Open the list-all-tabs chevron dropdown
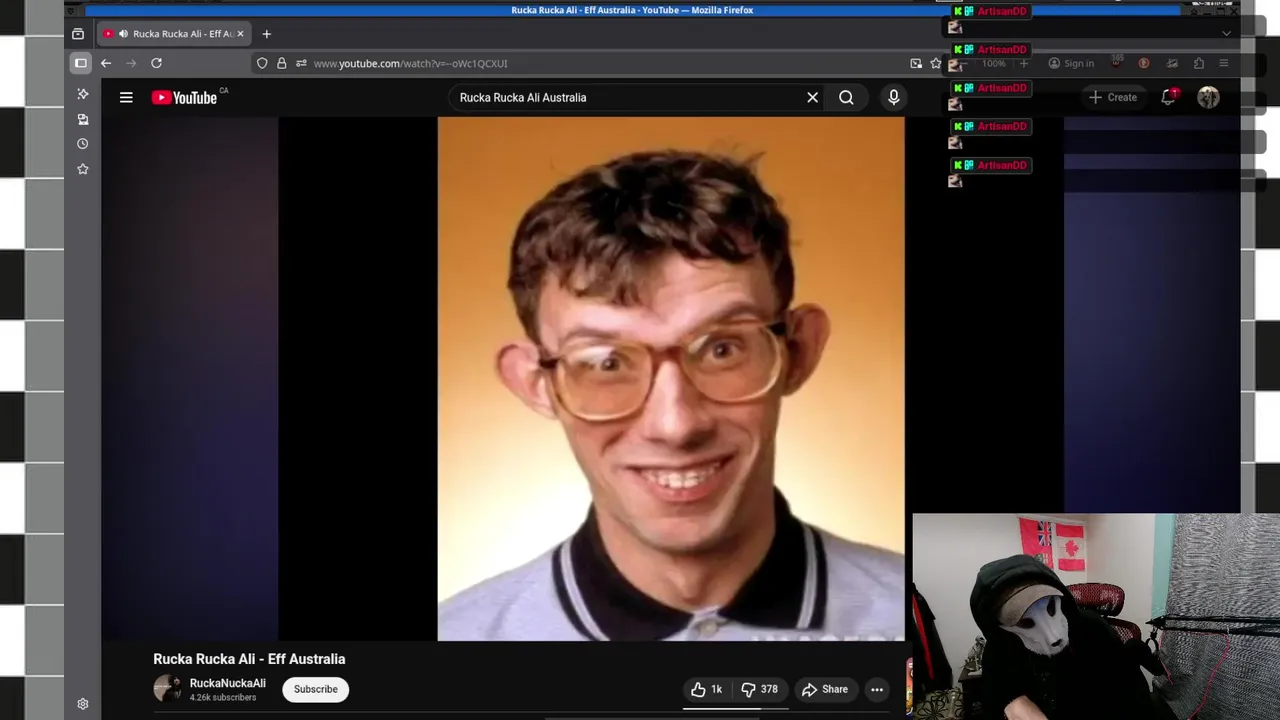This screenshot has height=720, width=1280. point(1226,33)
